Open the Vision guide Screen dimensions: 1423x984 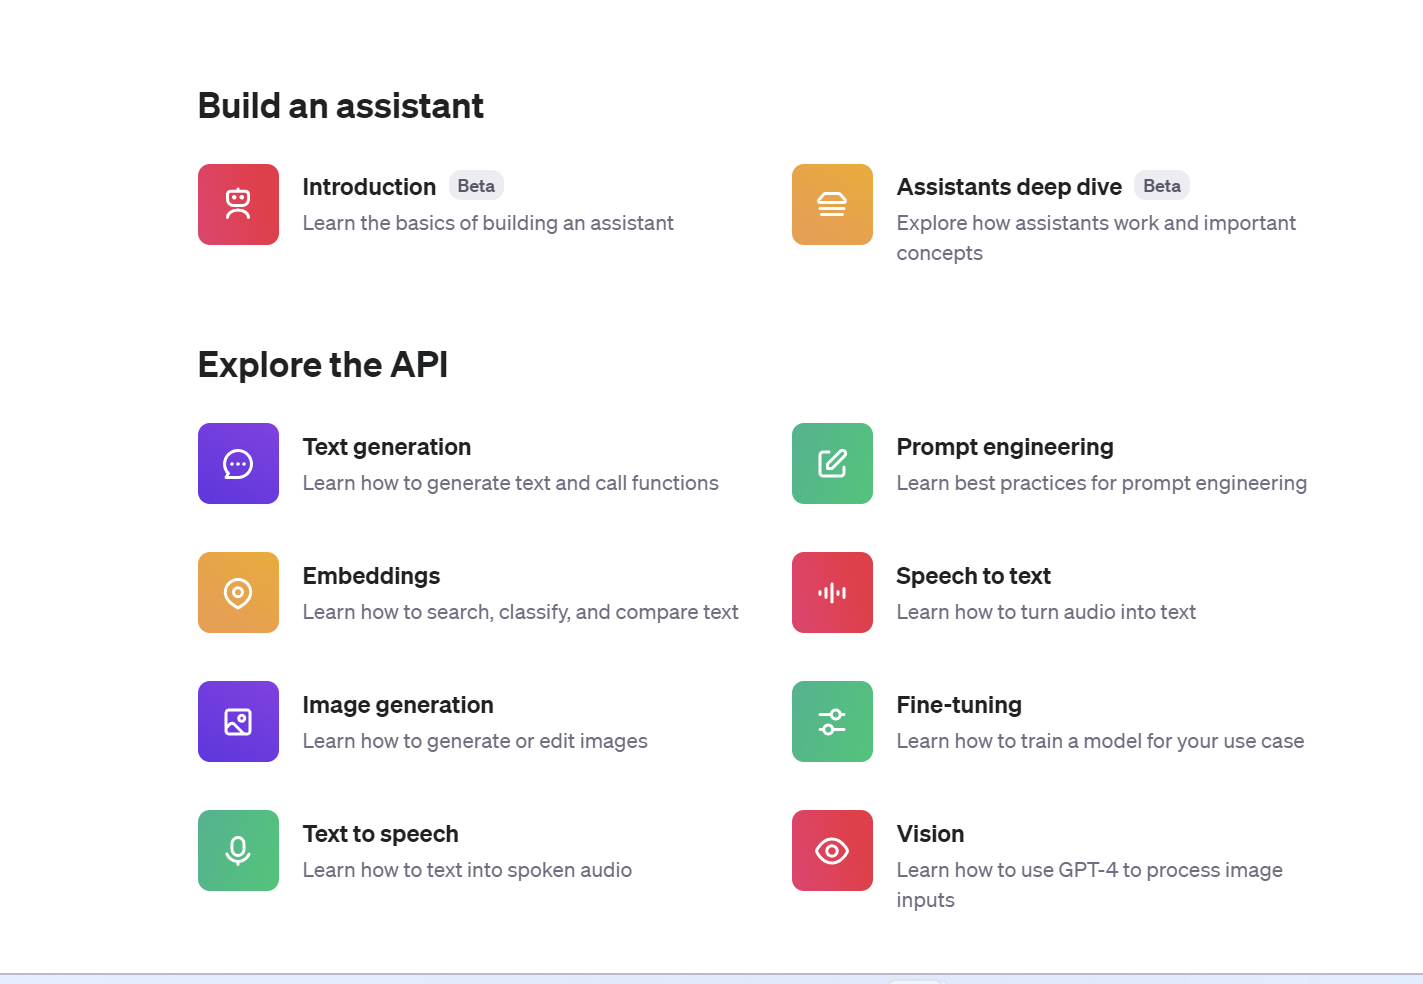click(x=930, y=834)
